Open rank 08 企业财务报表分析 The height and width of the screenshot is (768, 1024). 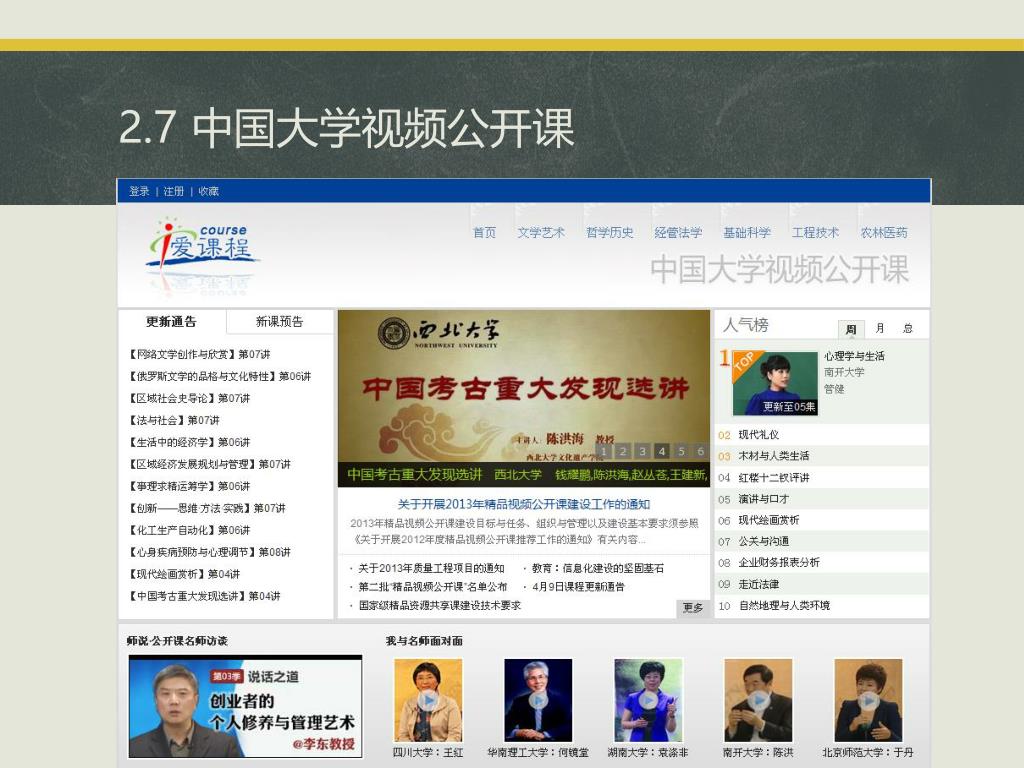tap(778, 563)
